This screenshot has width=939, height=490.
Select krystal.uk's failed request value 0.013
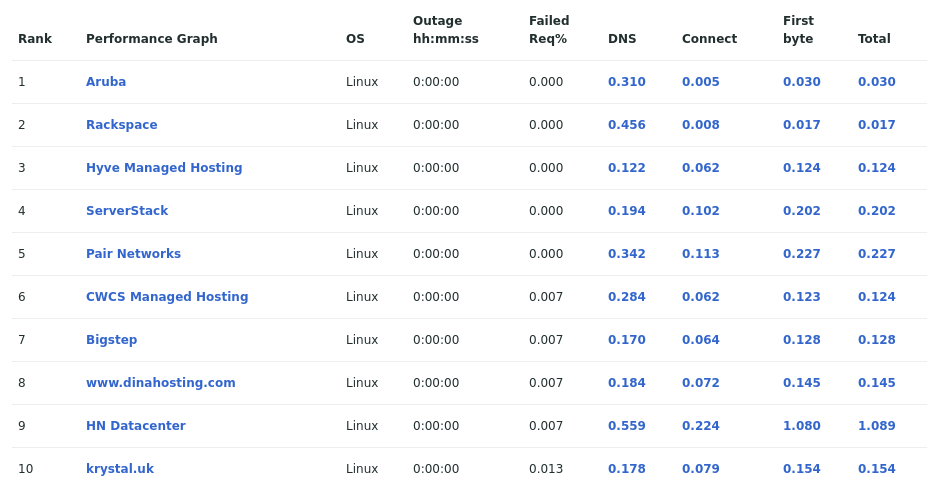[546, 468]
